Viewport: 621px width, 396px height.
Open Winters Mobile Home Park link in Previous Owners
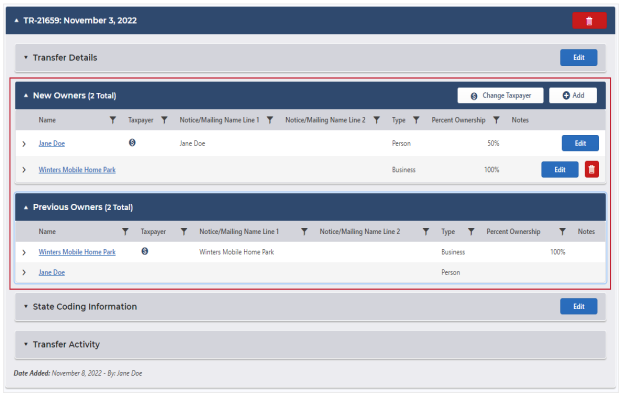pos(77,252)
